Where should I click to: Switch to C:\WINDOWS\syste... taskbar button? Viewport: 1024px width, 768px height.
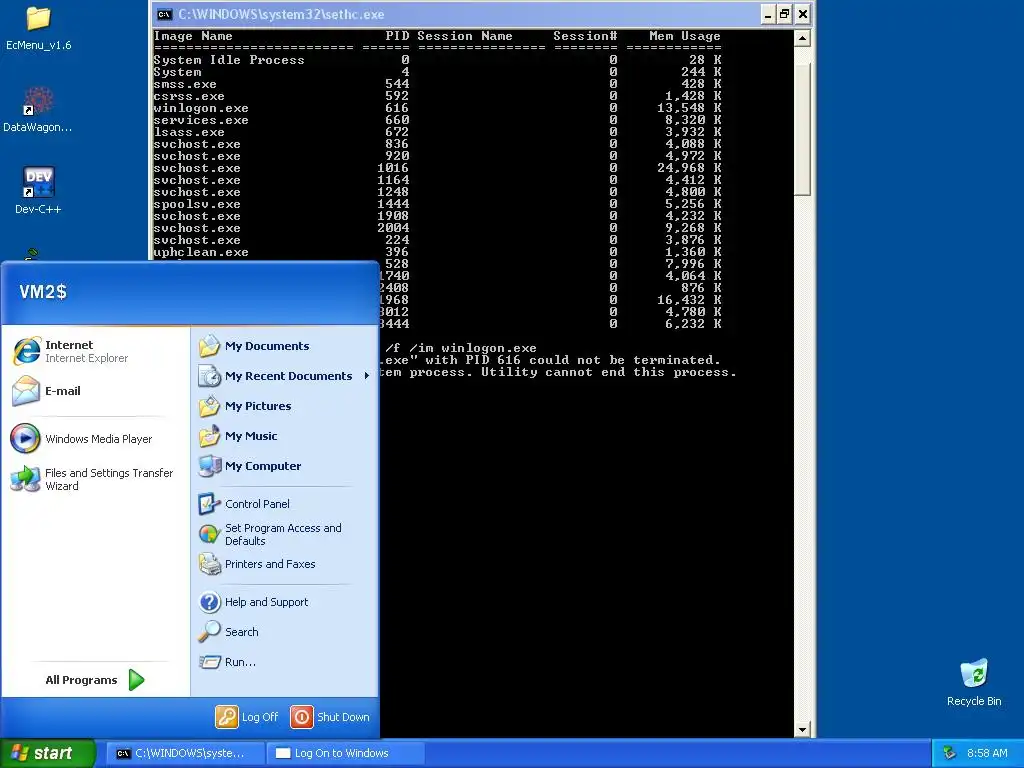(185, 753)
